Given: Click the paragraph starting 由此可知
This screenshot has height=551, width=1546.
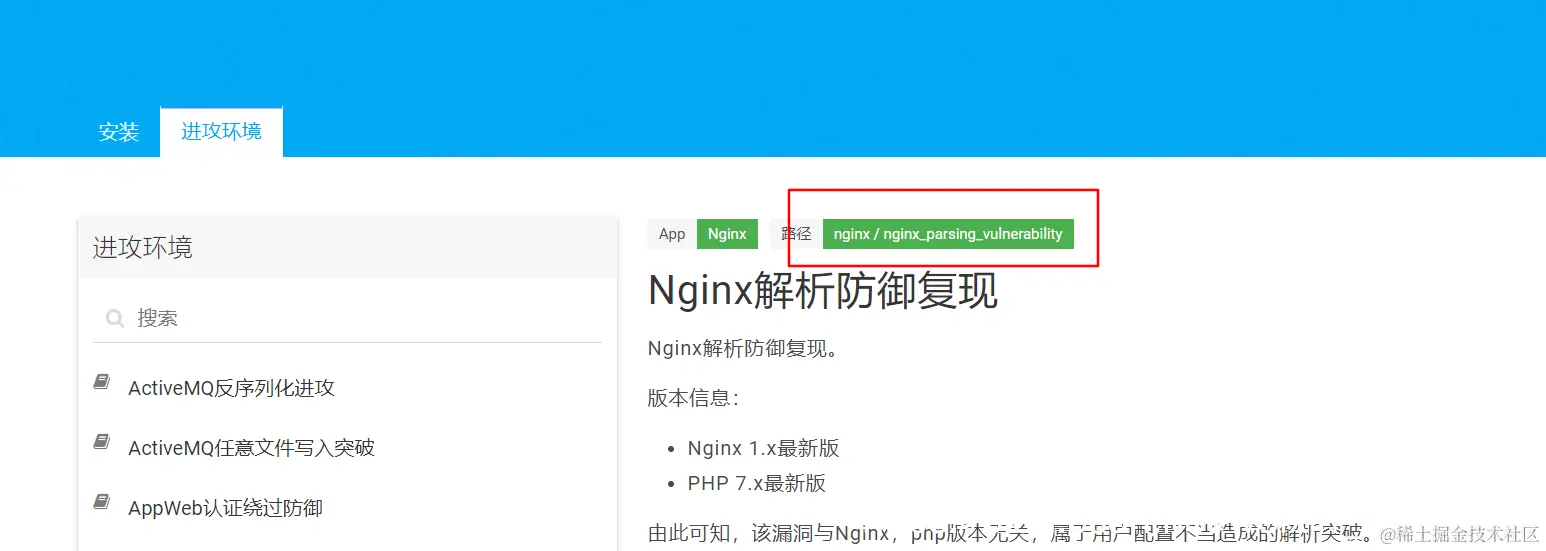Looking at the screenshot, I should click(x=1014, y=533).
